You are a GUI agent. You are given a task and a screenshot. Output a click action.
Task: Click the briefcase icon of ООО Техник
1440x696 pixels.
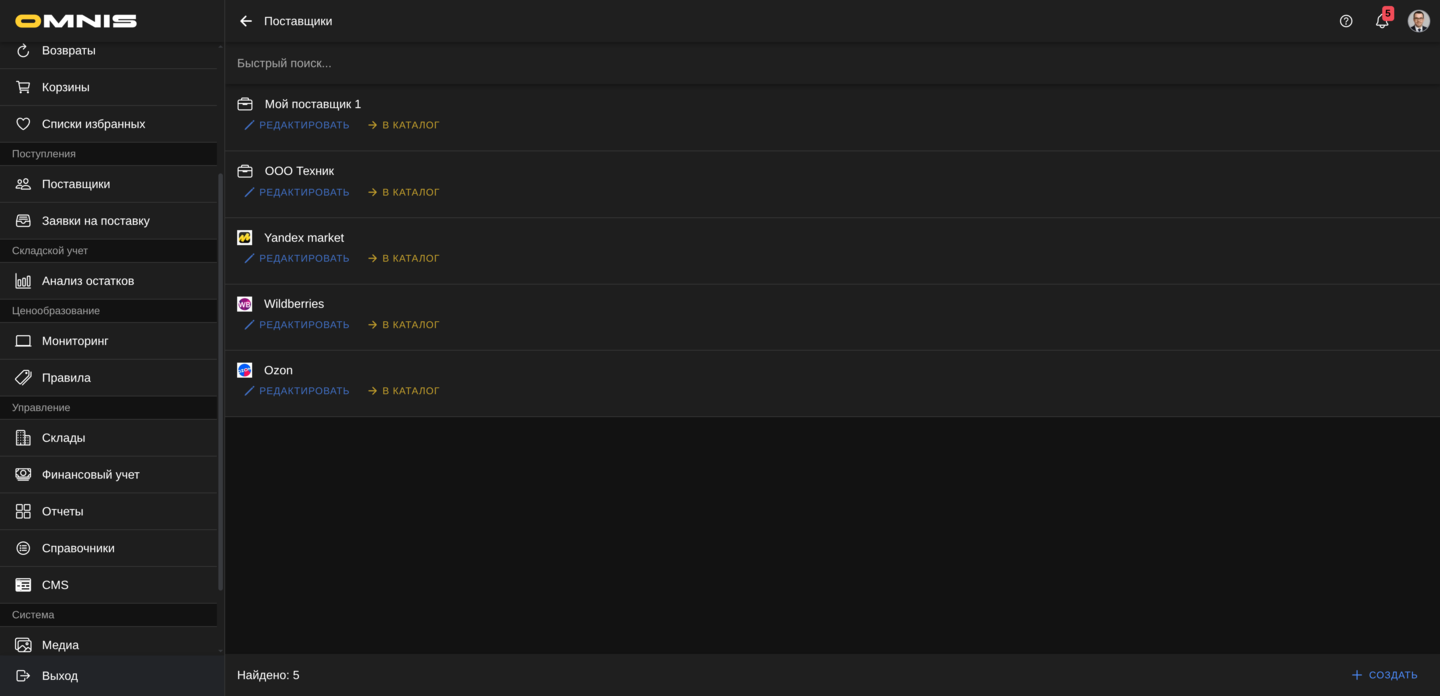(x=245, y=171)
